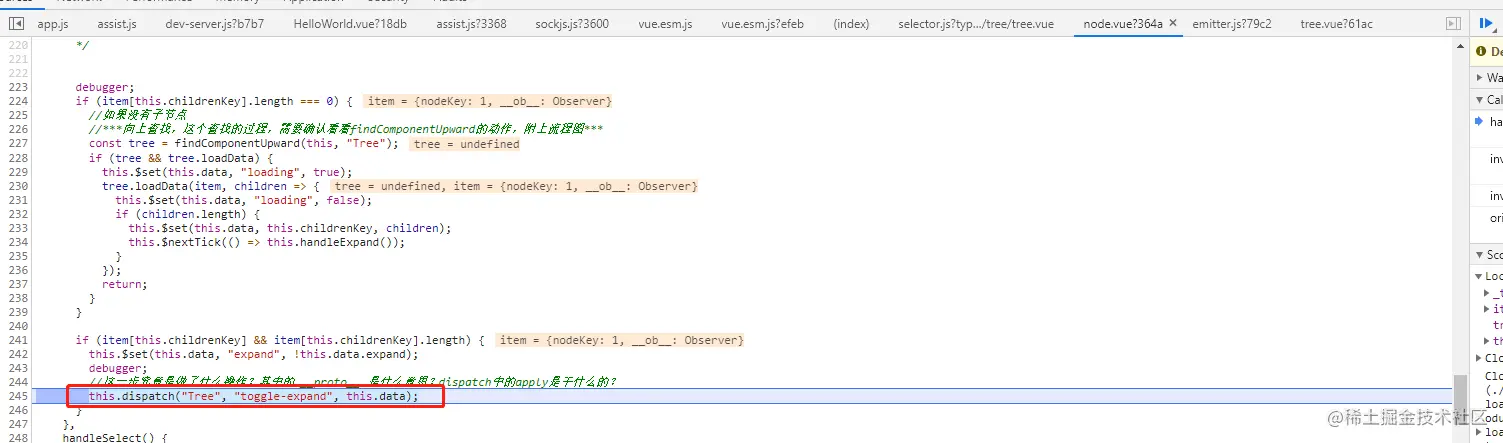Open the leftmost assist.js tab
The height and width of the screenshot is (443, 1503).
116,23
